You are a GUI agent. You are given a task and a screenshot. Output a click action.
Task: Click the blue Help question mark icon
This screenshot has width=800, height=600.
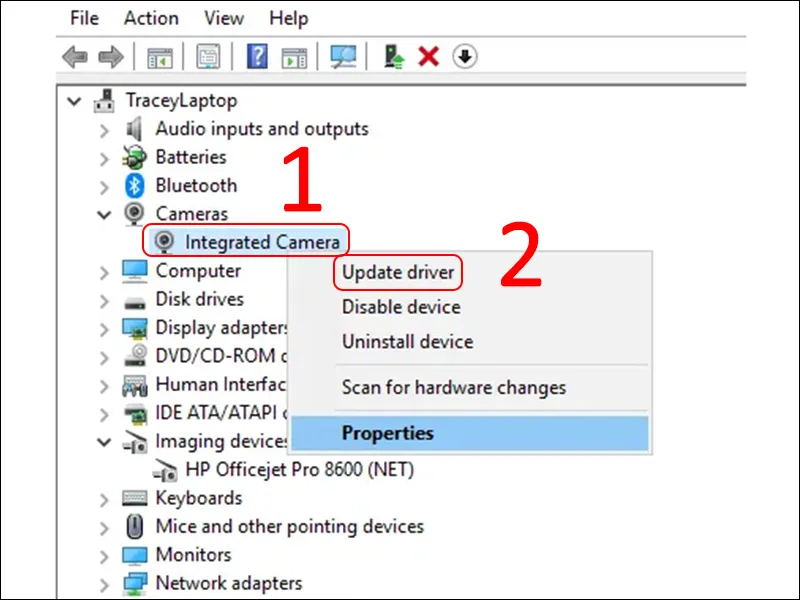click(257, 57)
